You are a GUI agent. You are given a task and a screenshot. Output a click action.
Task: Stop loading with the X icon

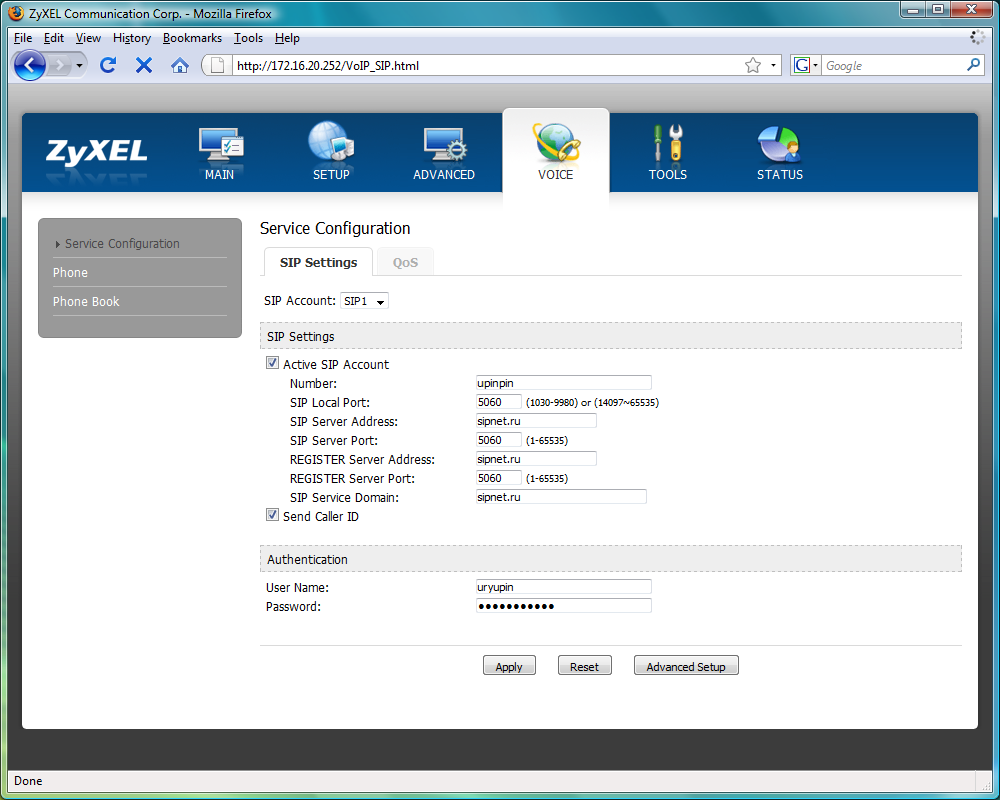(x=144, y=65)
